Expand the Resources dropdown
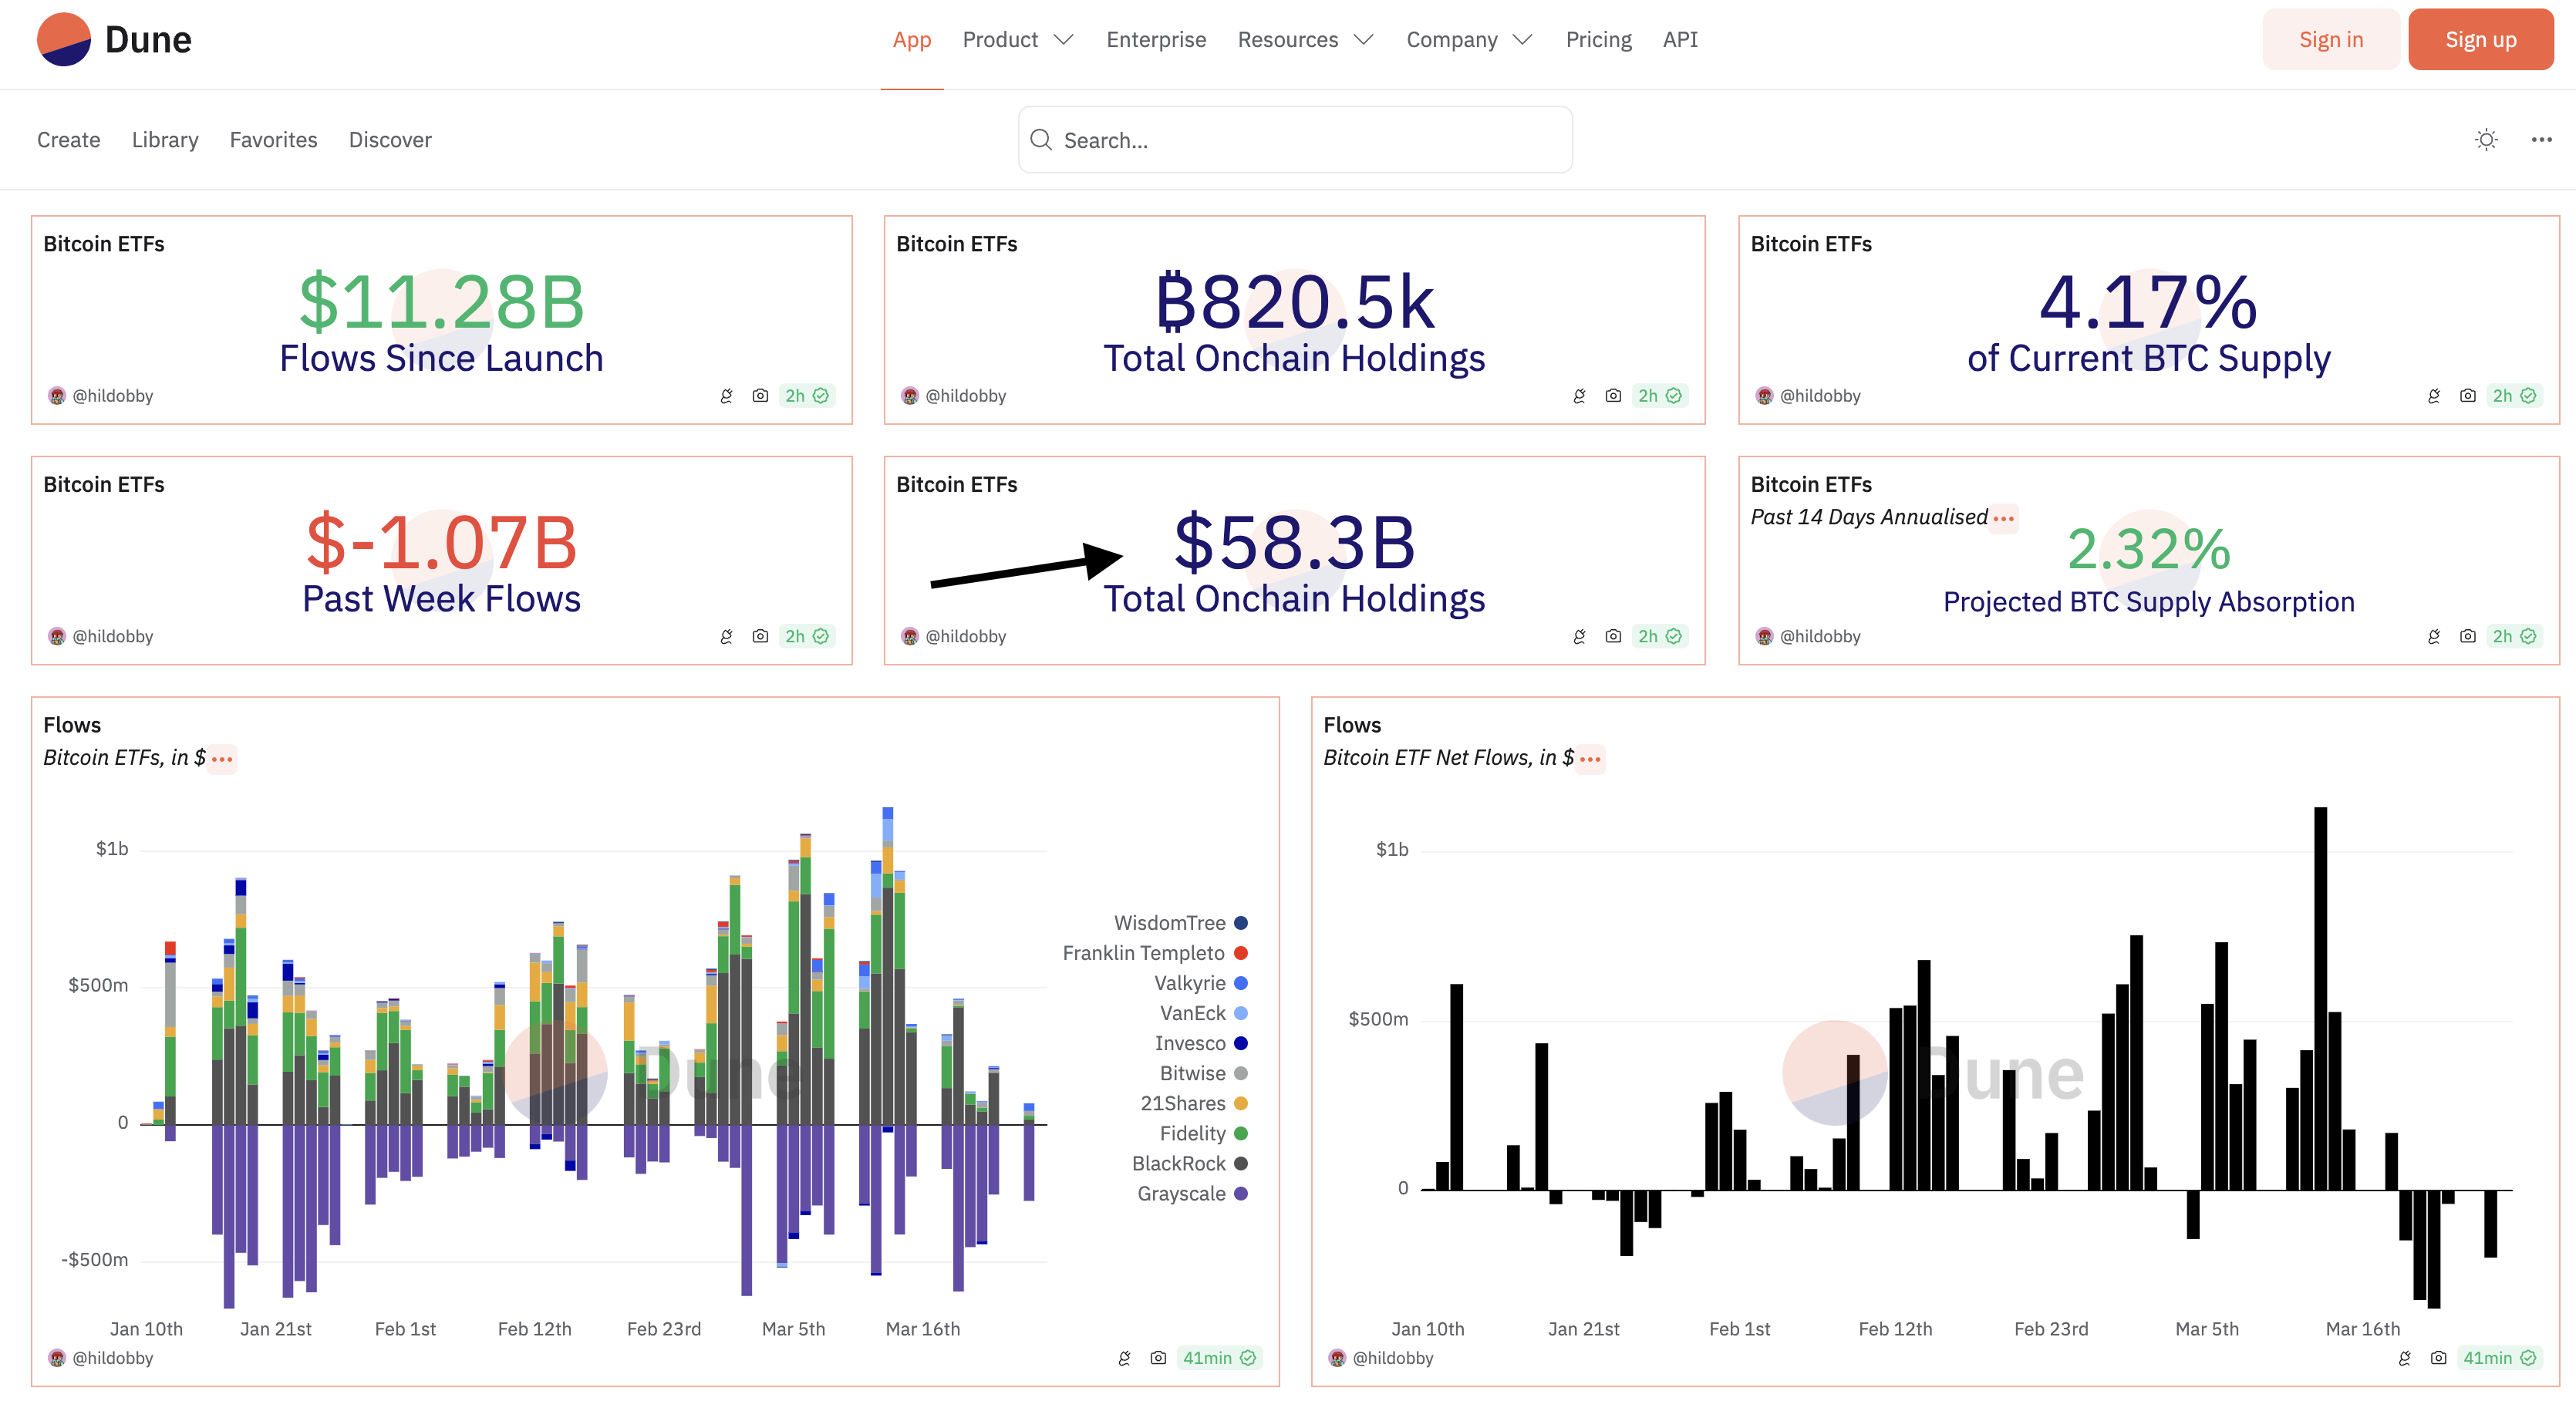Screen dimensions: 2576x1401 click(x=1305, y=39)
